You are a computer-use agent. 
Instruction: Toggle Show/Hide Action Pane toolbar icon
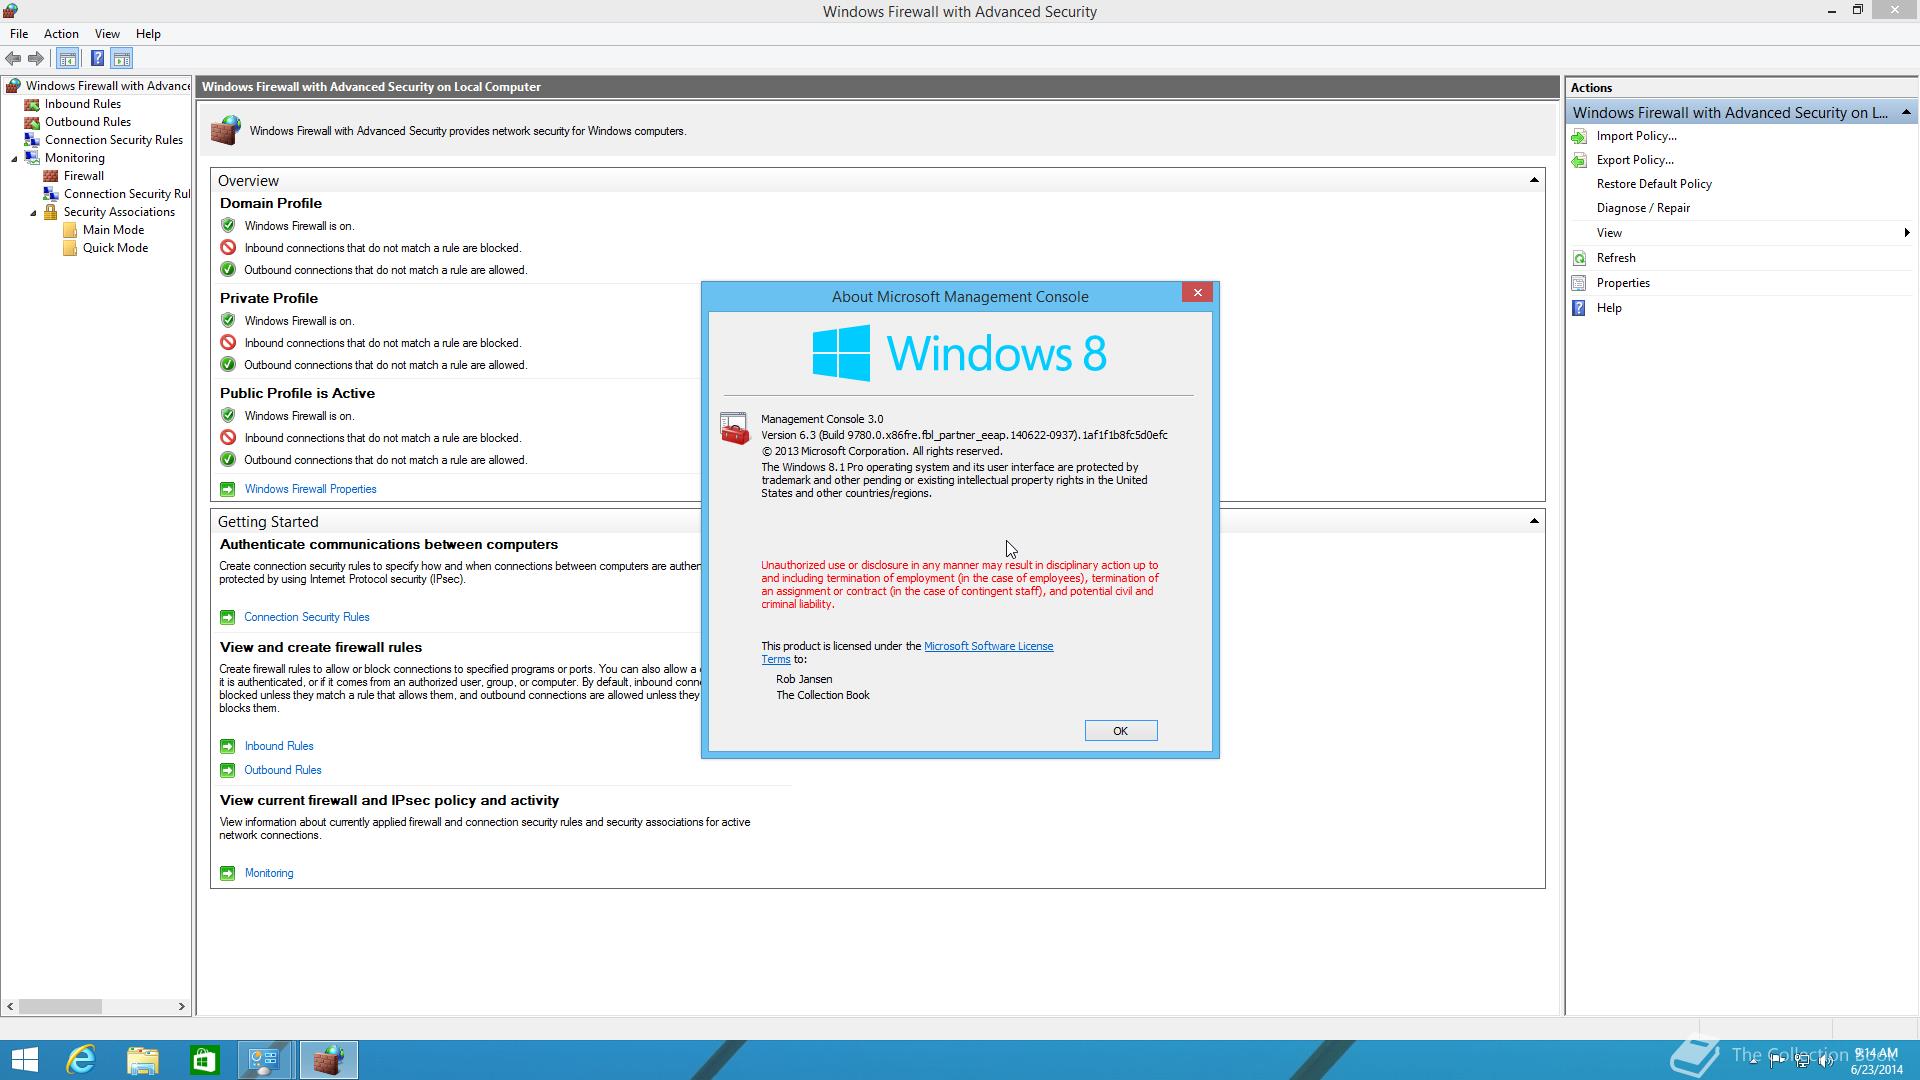[x=121, y=59]
